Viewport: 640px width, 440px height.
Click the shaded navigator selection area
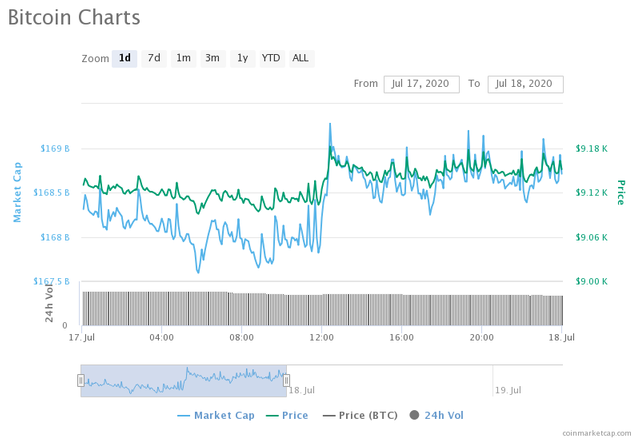(x=184, y=381)
